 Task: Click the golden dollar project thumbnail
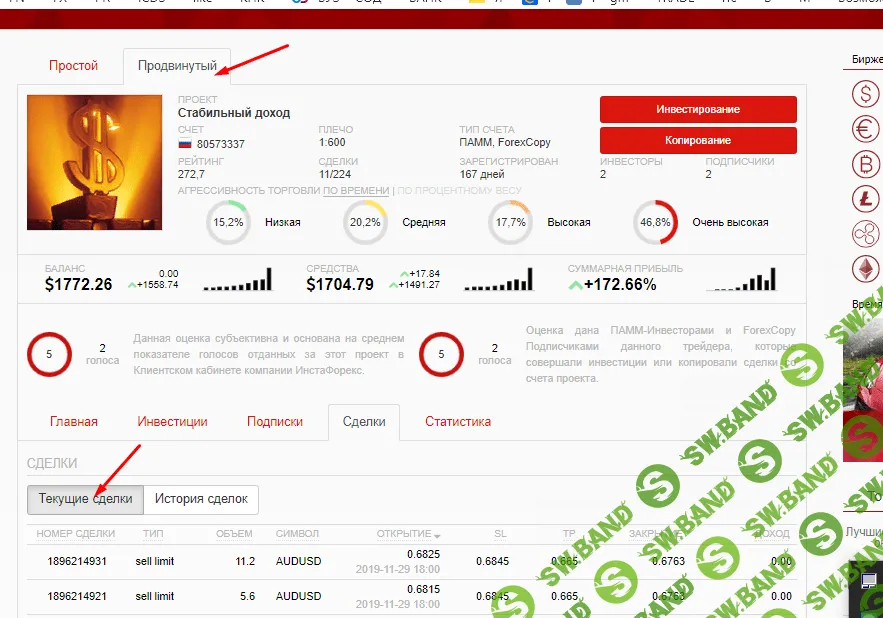94,162
